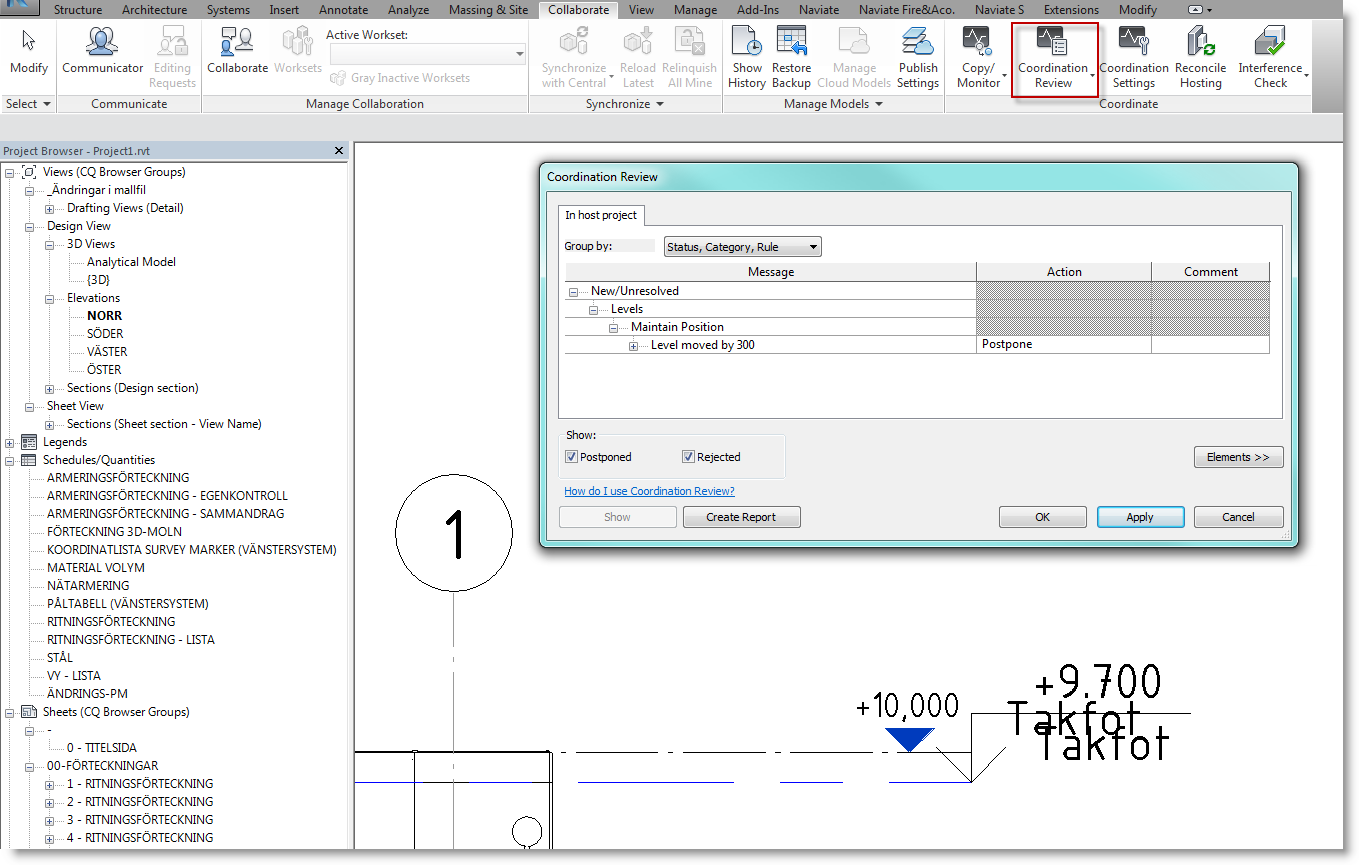Switch to the Manage ribbon tab
Viewport: 1359px width, 865px height.
pos(695,9)
